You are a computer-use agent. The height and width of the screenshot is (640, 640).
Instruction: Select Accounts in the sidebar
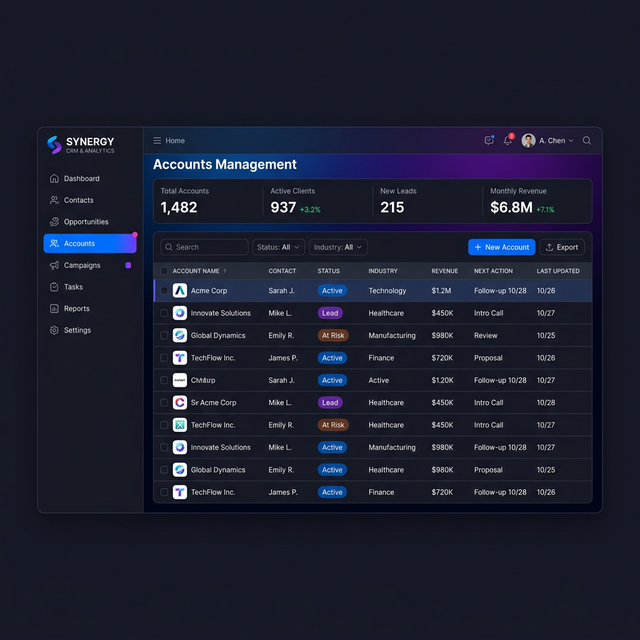tap(90, 243)
